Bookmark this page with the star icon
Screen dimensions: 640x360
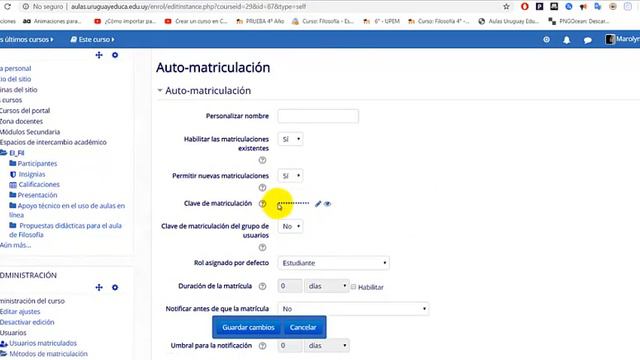click(x=506, y=7)
